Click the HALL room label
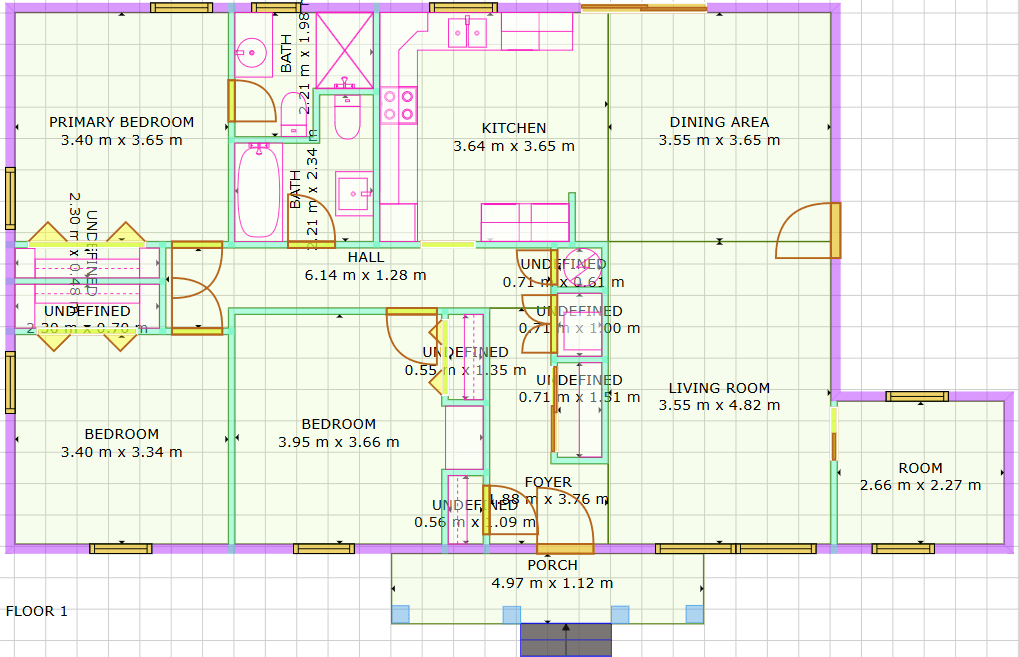The width and height of the screenshot is (1019, 657). (366, 257)
